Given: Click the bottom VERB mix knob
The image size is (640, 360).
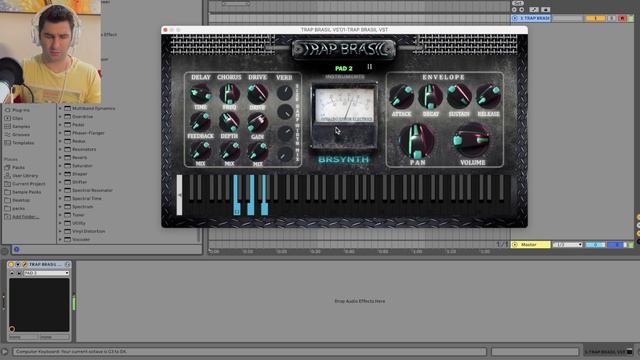Looking at the screenshot, I should pos(284,154).
